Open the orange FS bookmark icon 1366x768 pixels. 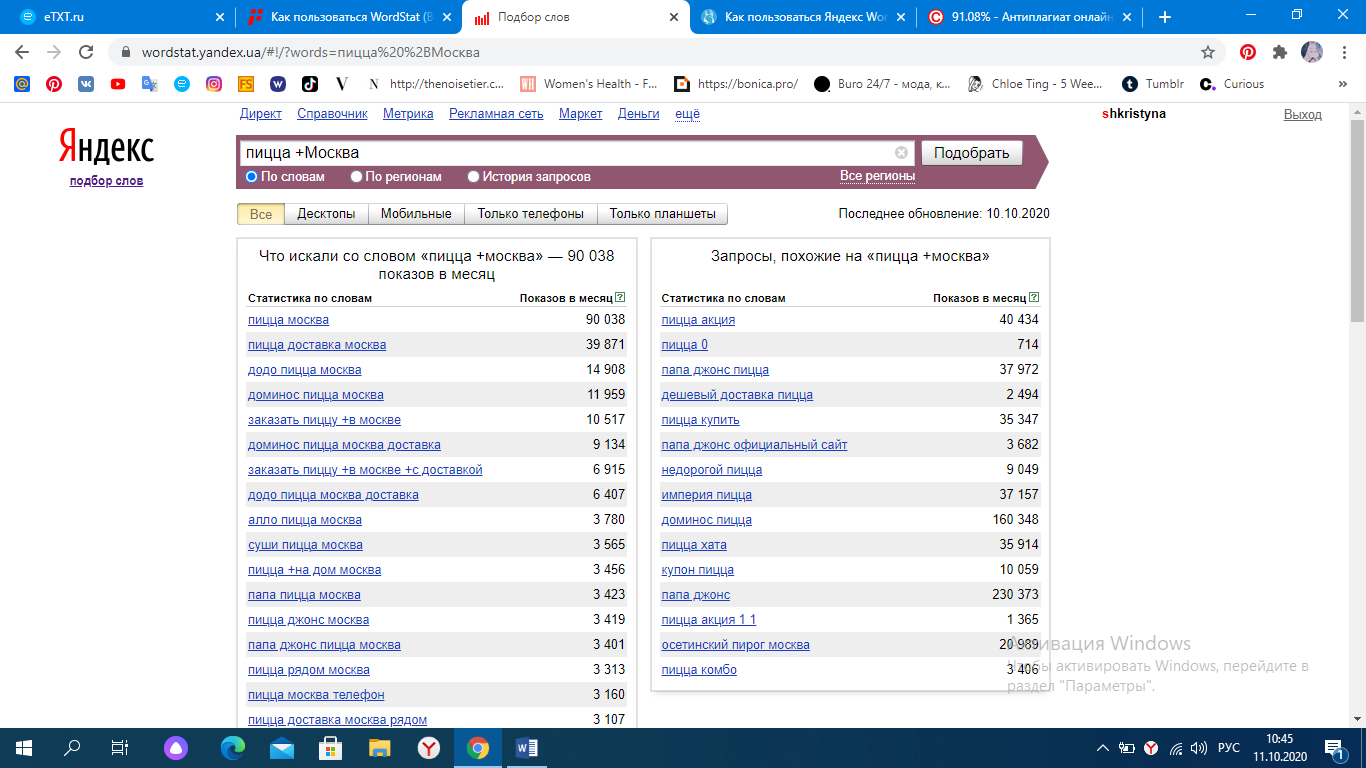point(246,84)
